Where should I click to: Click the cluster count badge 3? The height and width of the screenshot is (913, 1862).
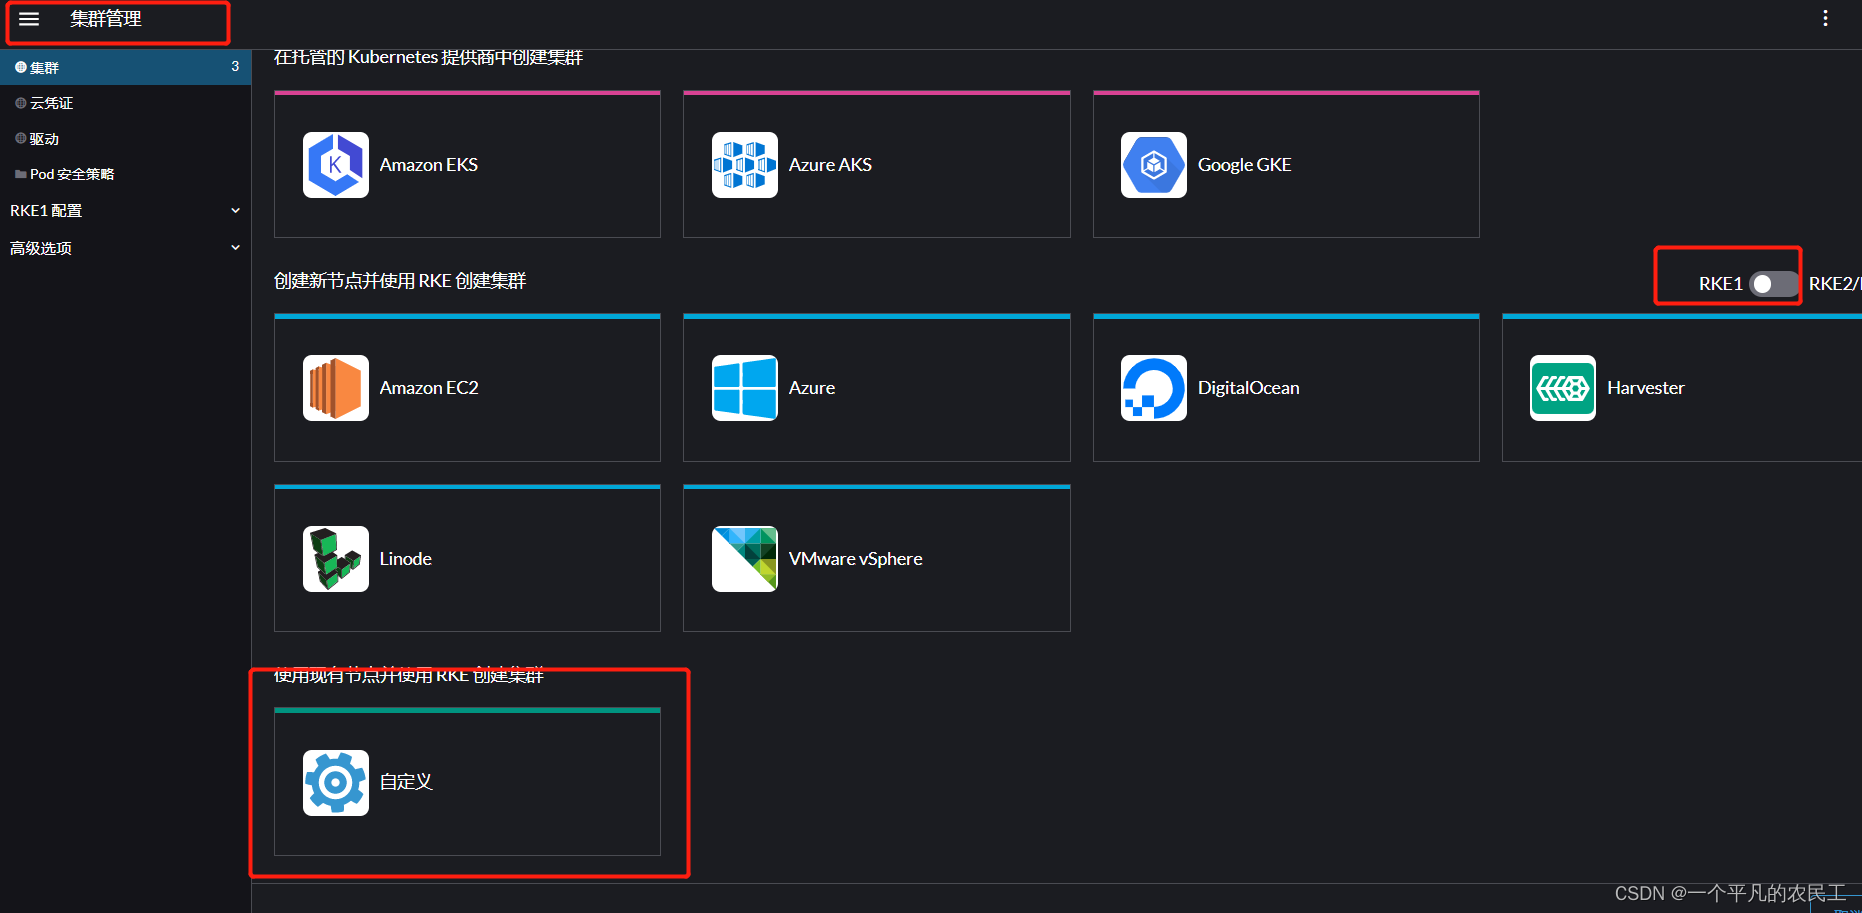coord(235,66)
